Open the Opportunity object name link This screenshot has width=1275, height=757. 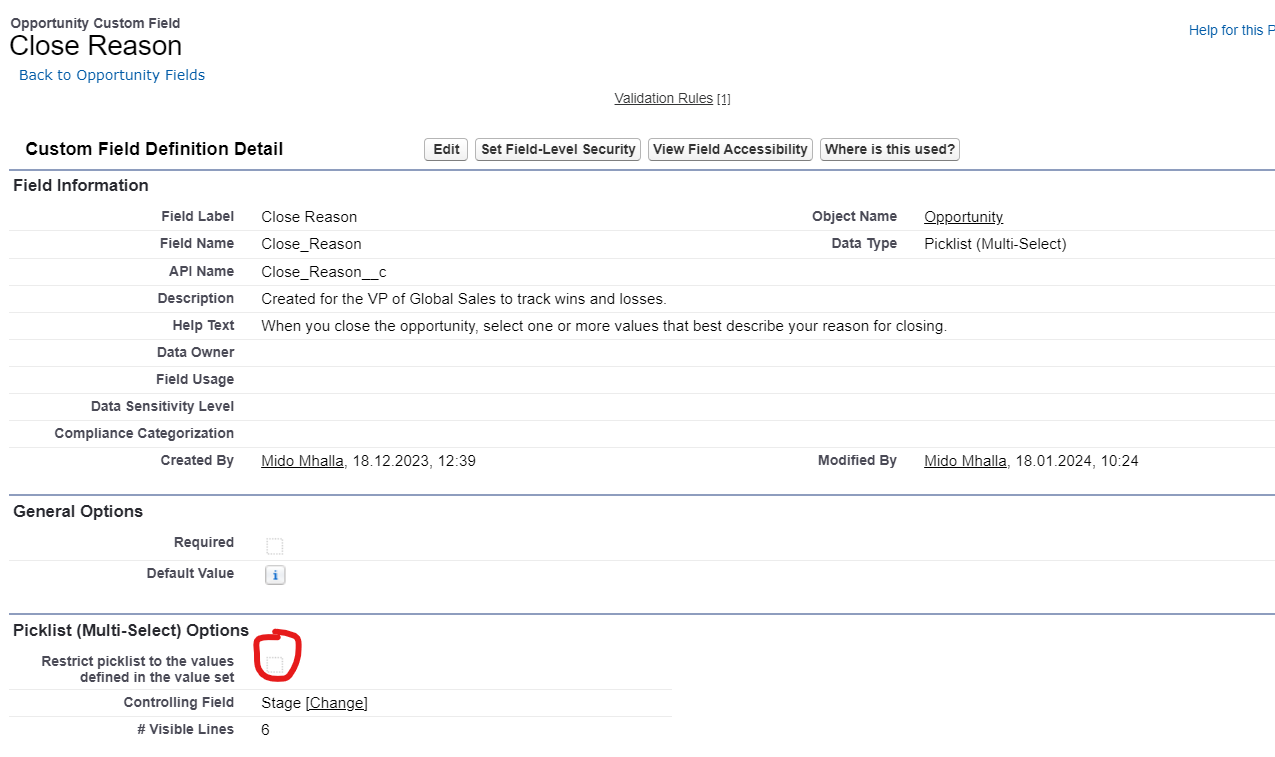[x=963, y=217]
